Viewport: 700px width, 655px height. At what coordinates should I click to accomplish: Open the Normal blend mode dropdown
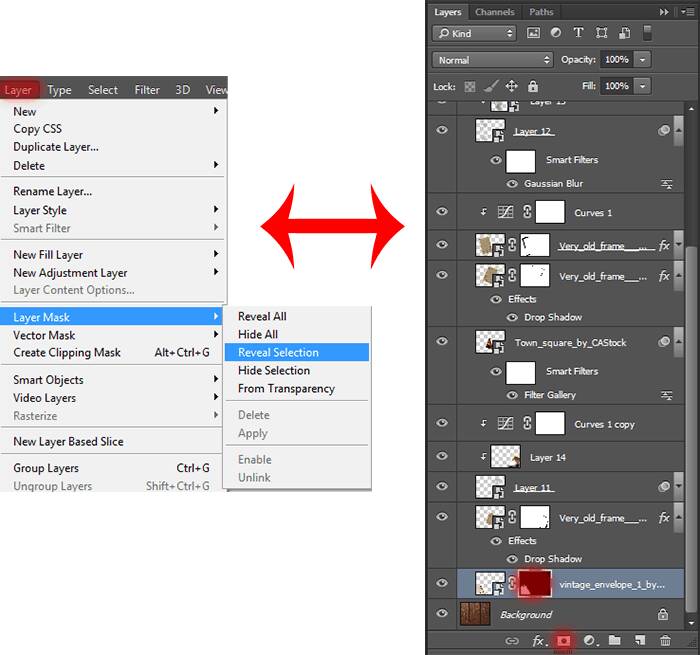(x=492, y=60)
